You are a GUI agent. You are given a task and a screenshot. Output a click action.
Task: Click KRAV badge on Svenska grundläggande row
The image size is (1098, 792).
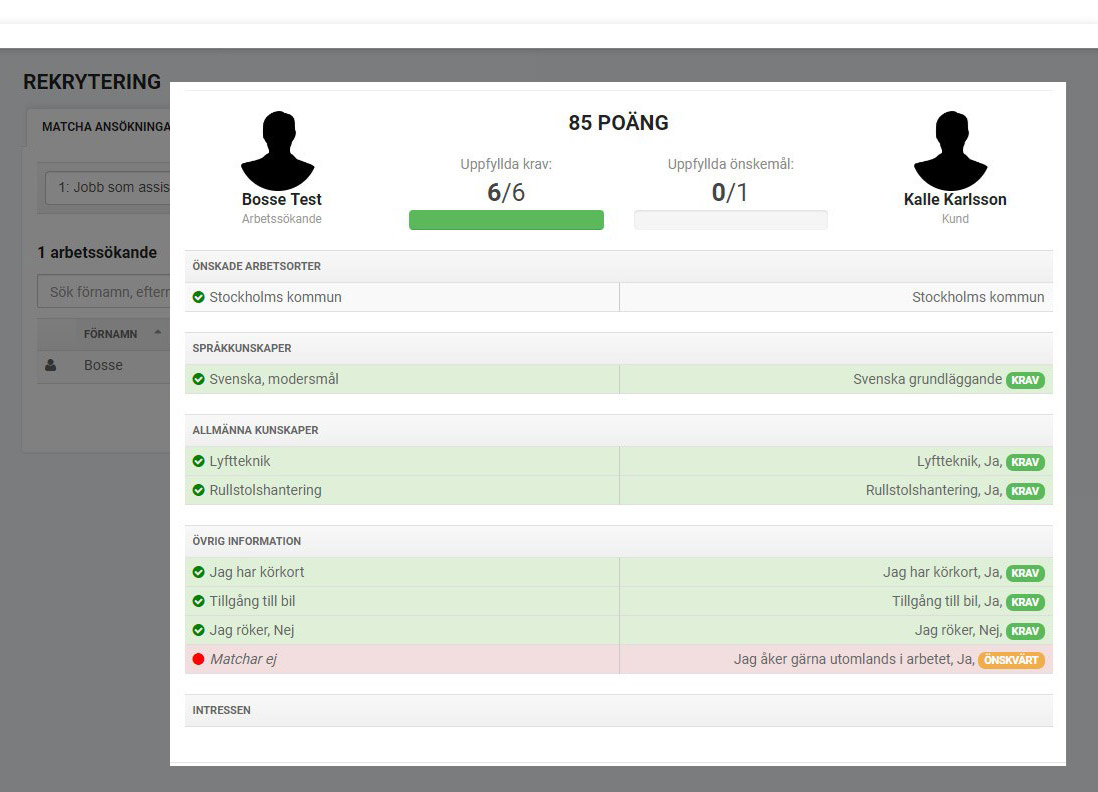1025,380
